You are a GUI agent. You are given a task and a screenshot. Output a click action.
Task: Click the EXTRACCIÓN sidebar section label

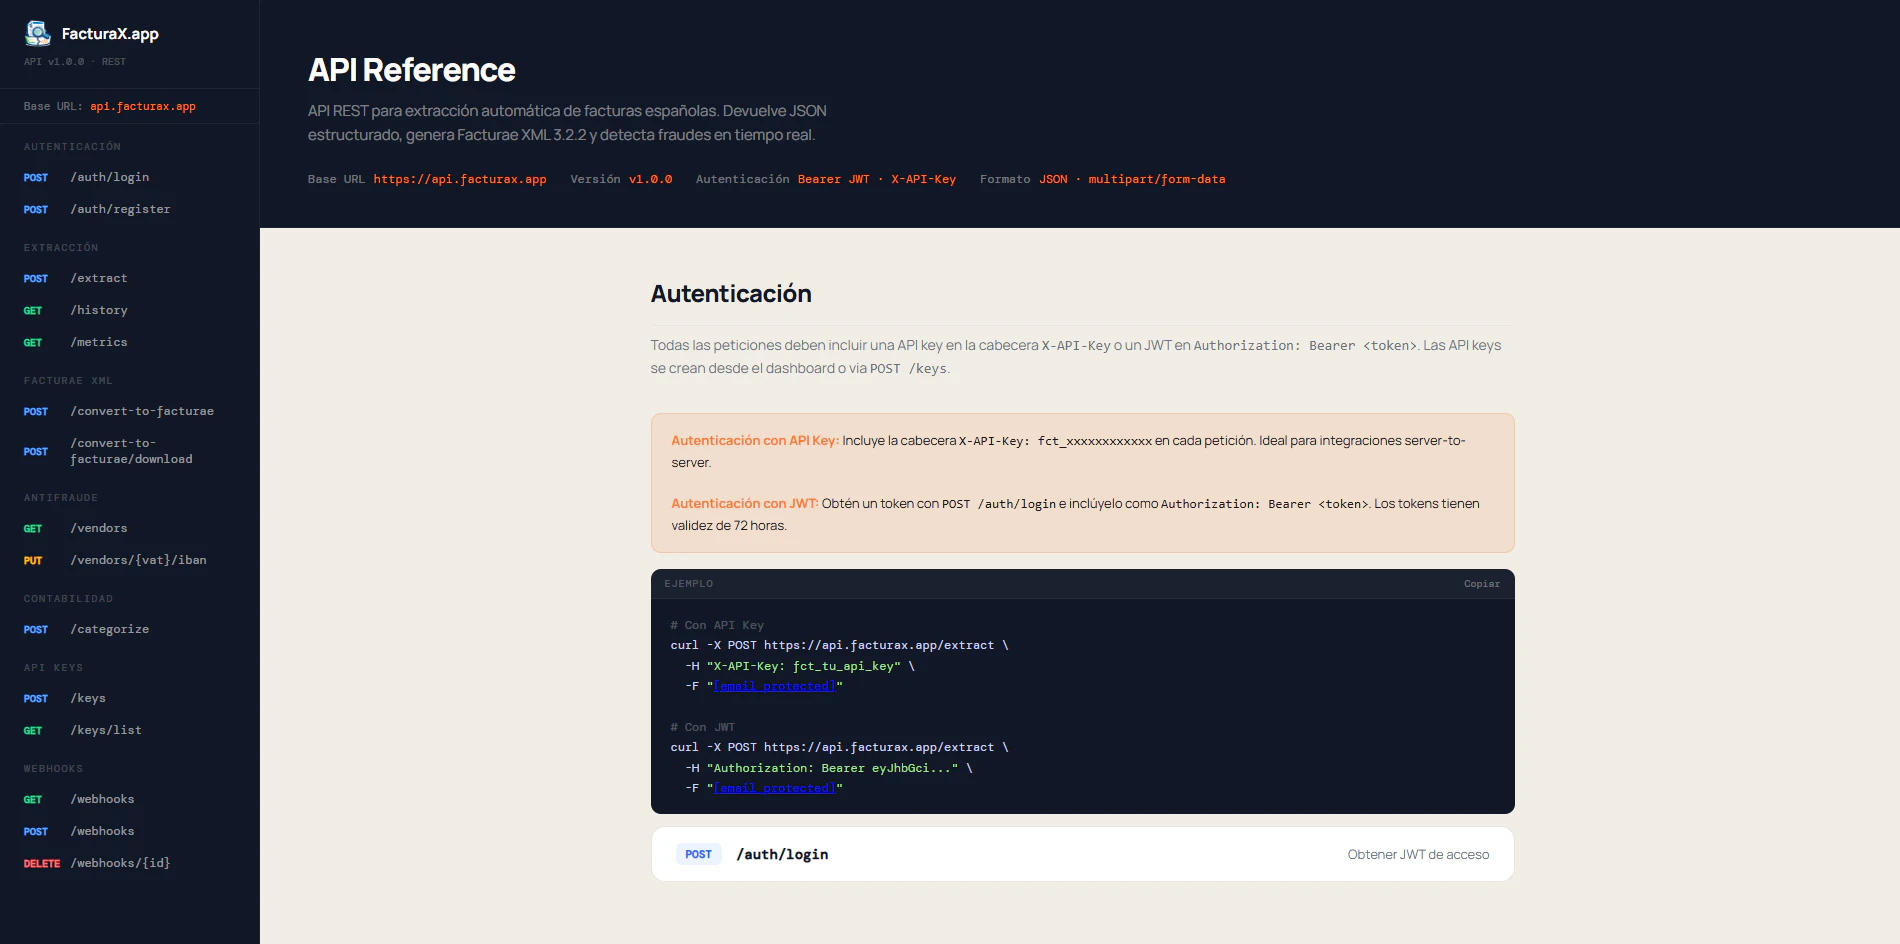pos(61,248)
